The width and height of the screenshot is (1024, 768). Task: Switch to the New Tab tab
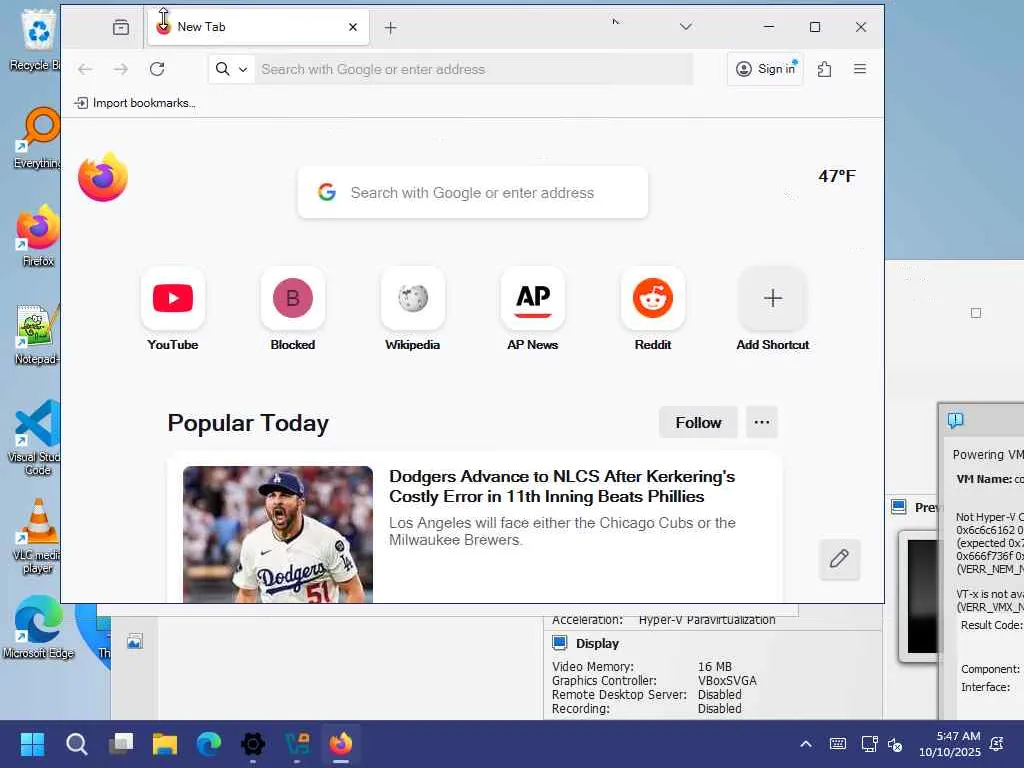258,27
